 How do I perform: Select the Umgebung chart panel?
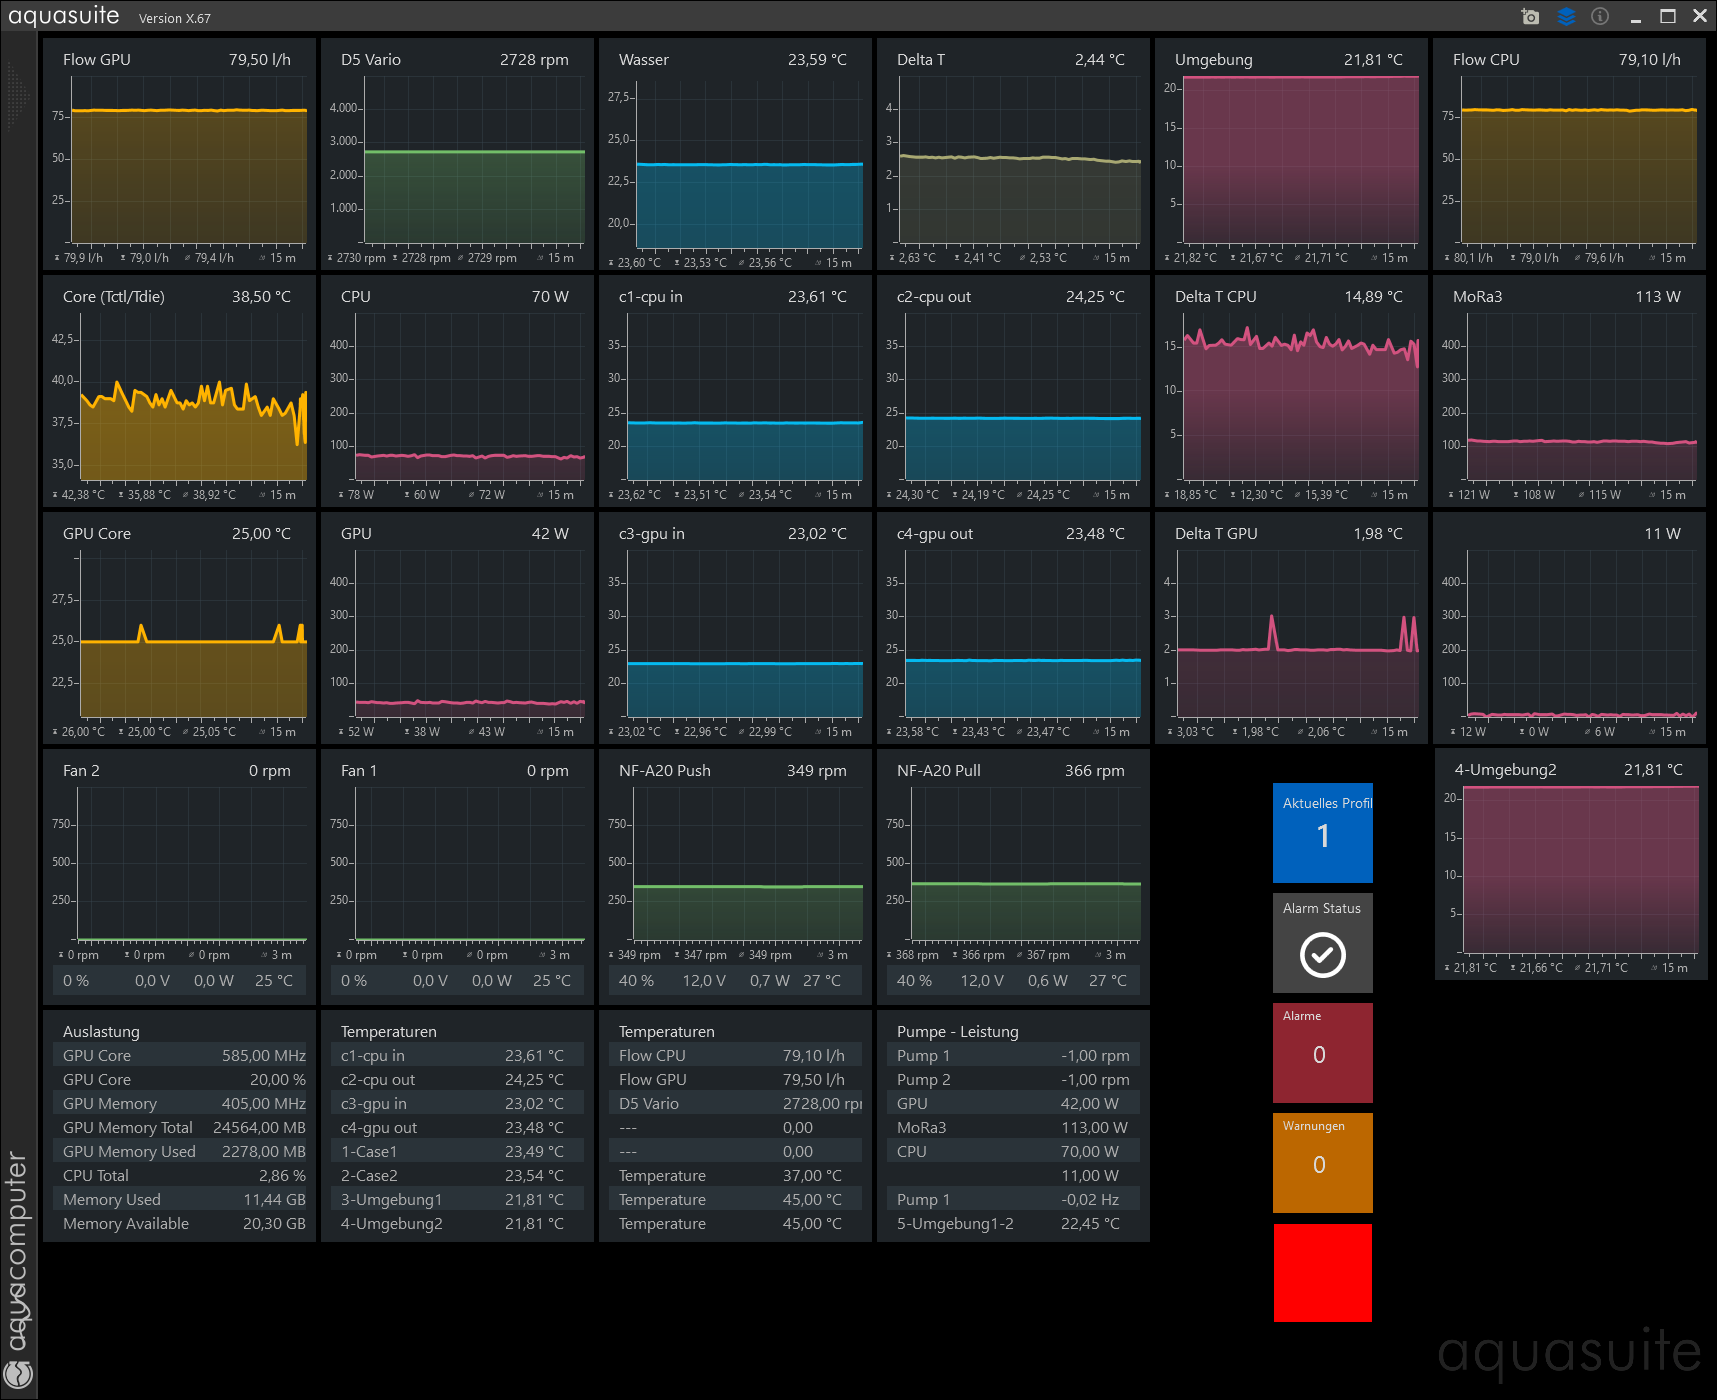[1291, 154]
